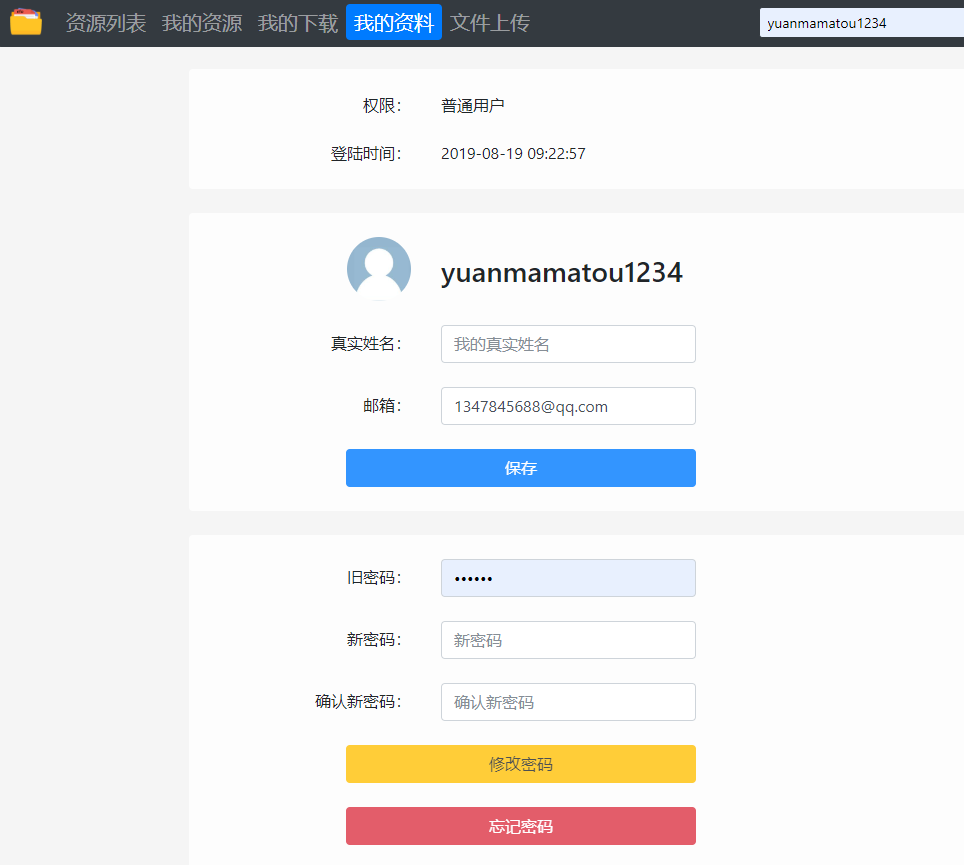Click the user avatar placeholder image
This screenshot has width=964, height=865.
(379, 268)
